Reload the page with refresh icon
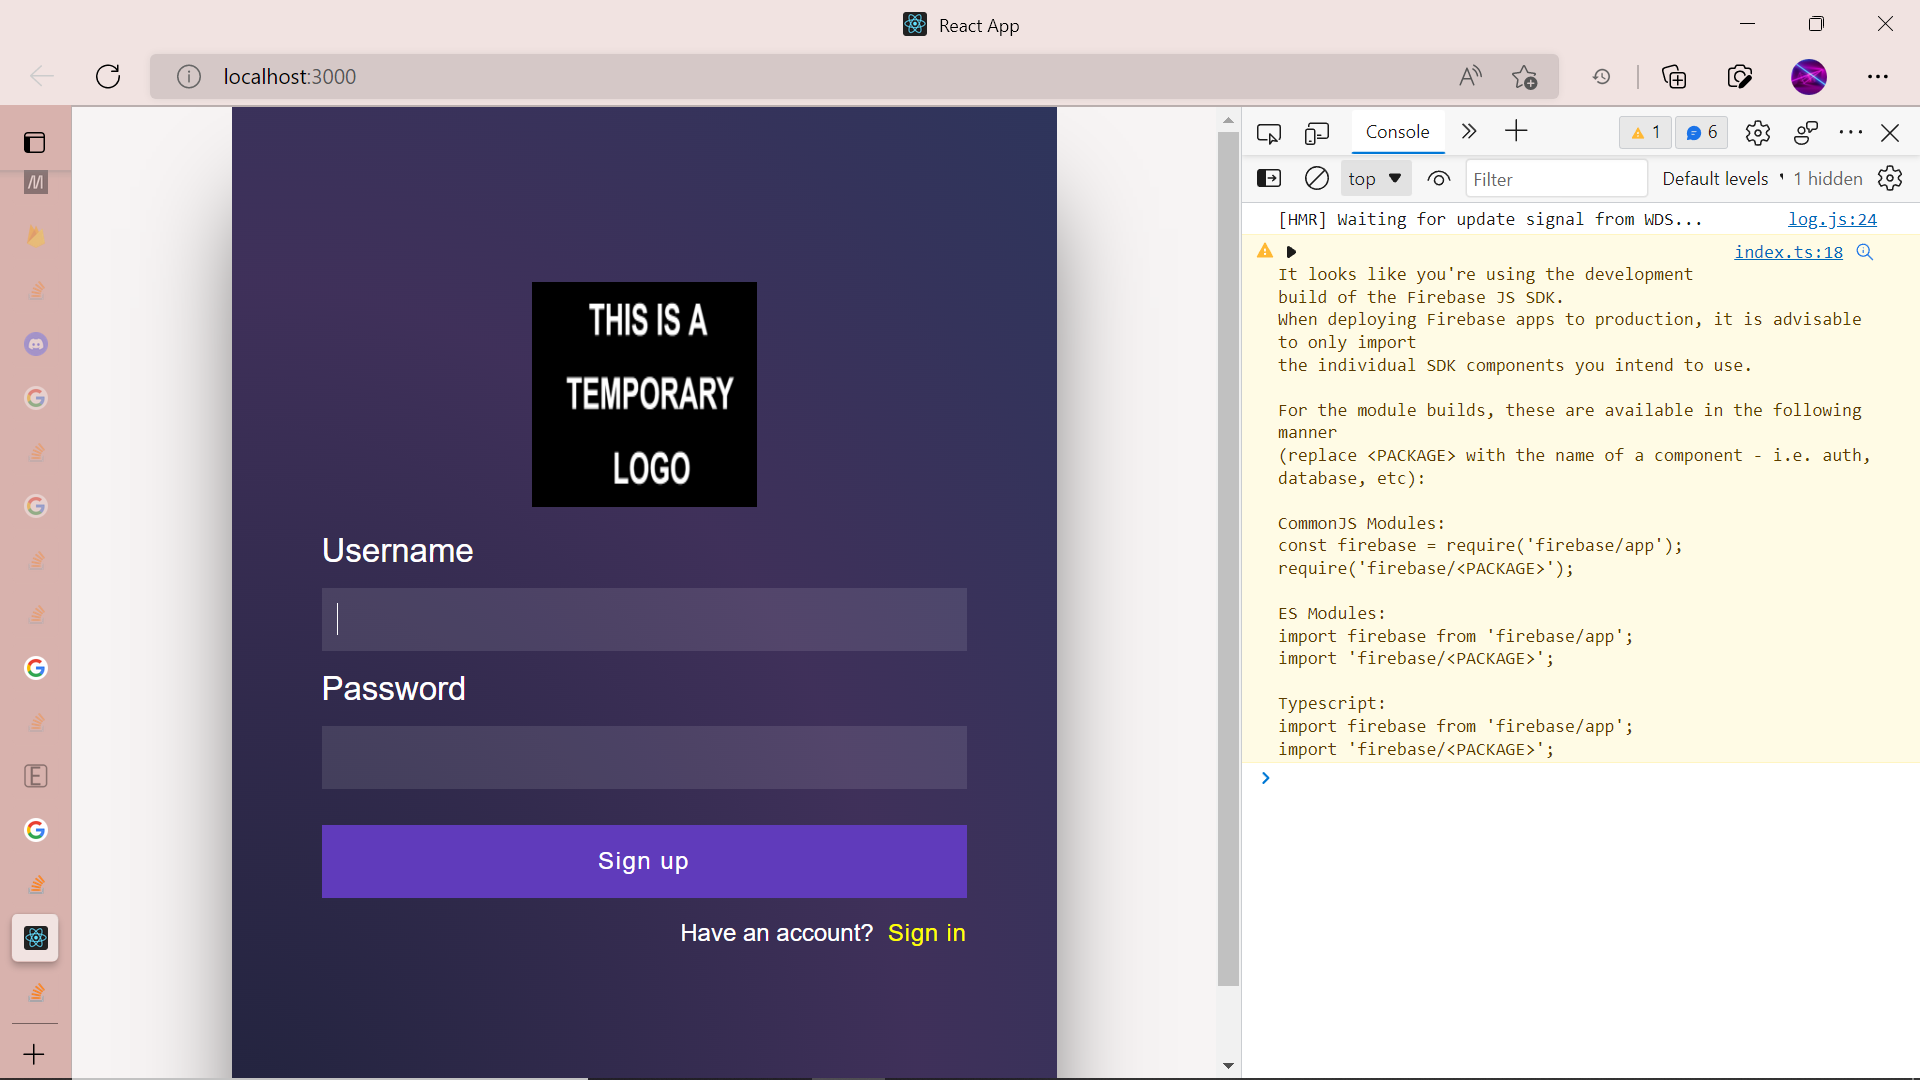The image size is (1920, 1080). click(108, 76)
